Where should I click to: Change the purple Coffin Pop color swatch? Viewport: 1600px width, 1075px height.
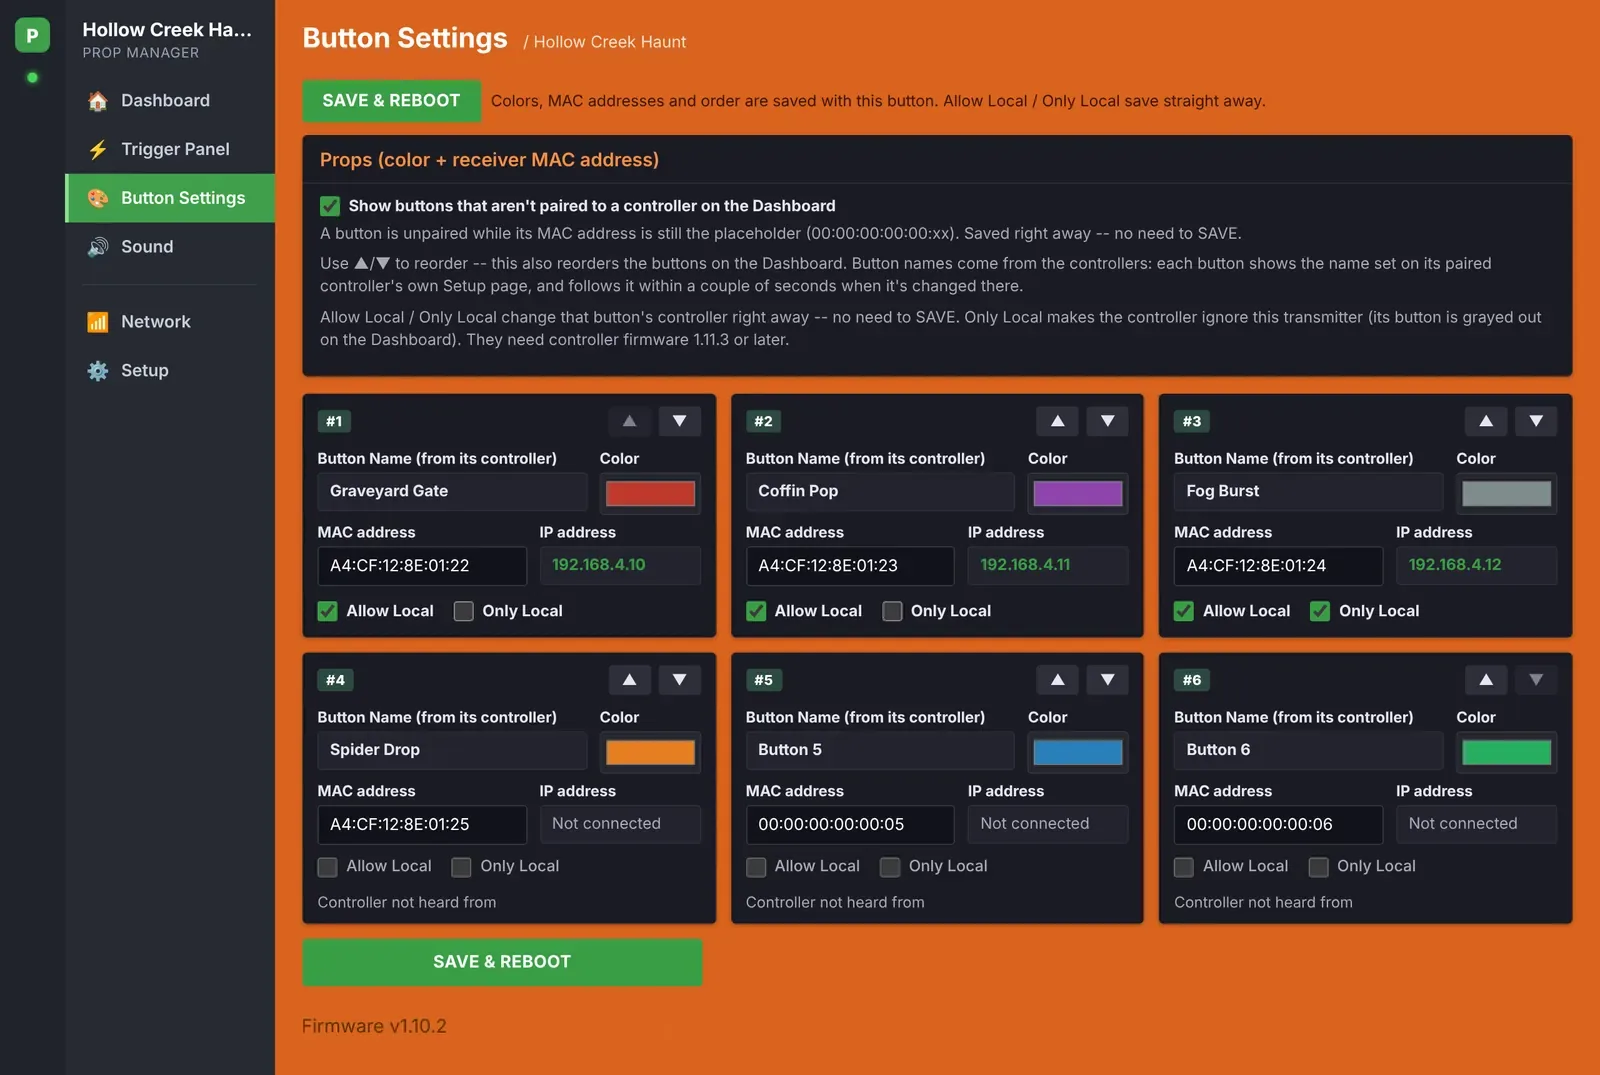pyautogui.click(x=1078, y=493)
